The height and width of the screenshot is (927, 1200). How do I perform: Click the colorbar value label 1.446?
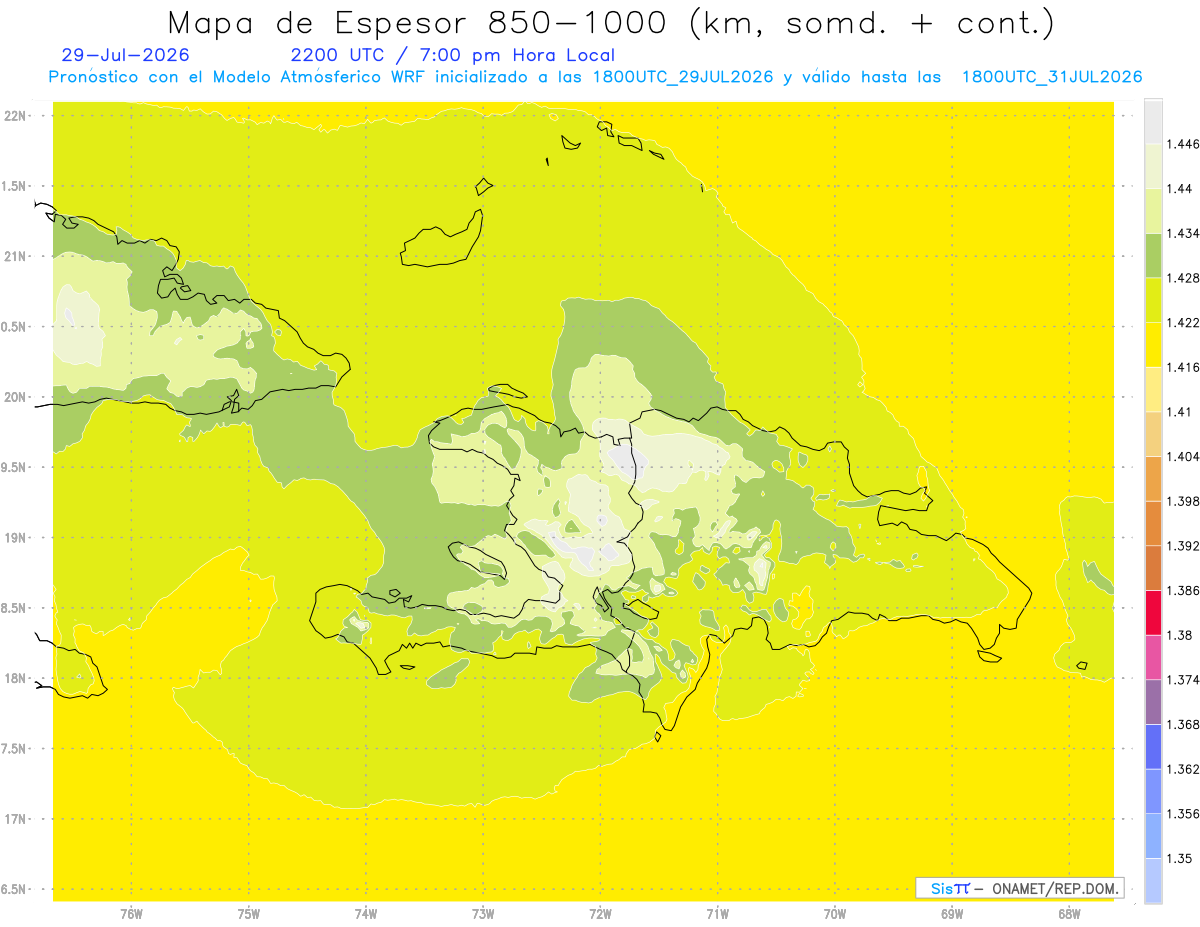click(1183, 144)
